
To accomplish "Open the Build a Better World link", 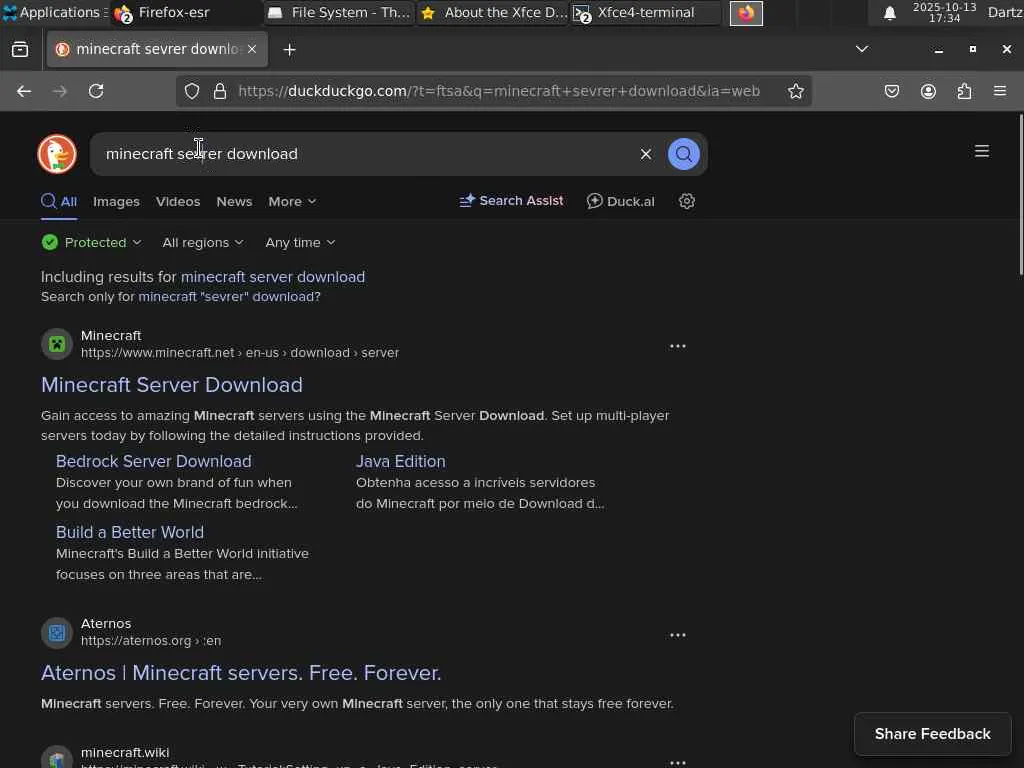I will tap(130, 532).
